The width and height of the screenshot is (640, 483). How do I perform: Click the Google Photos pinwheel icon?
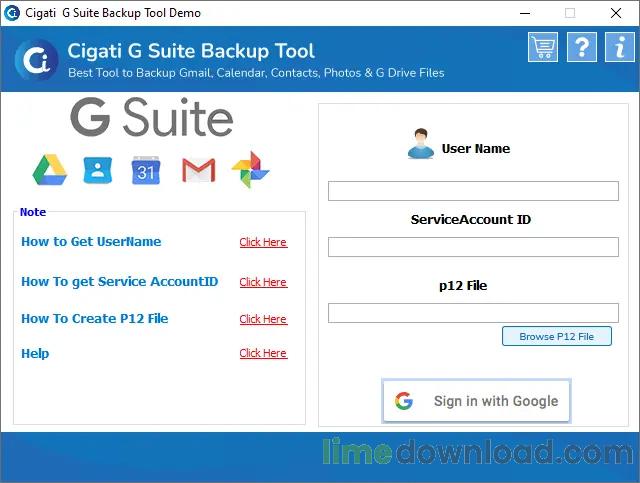tap(250, 171)
